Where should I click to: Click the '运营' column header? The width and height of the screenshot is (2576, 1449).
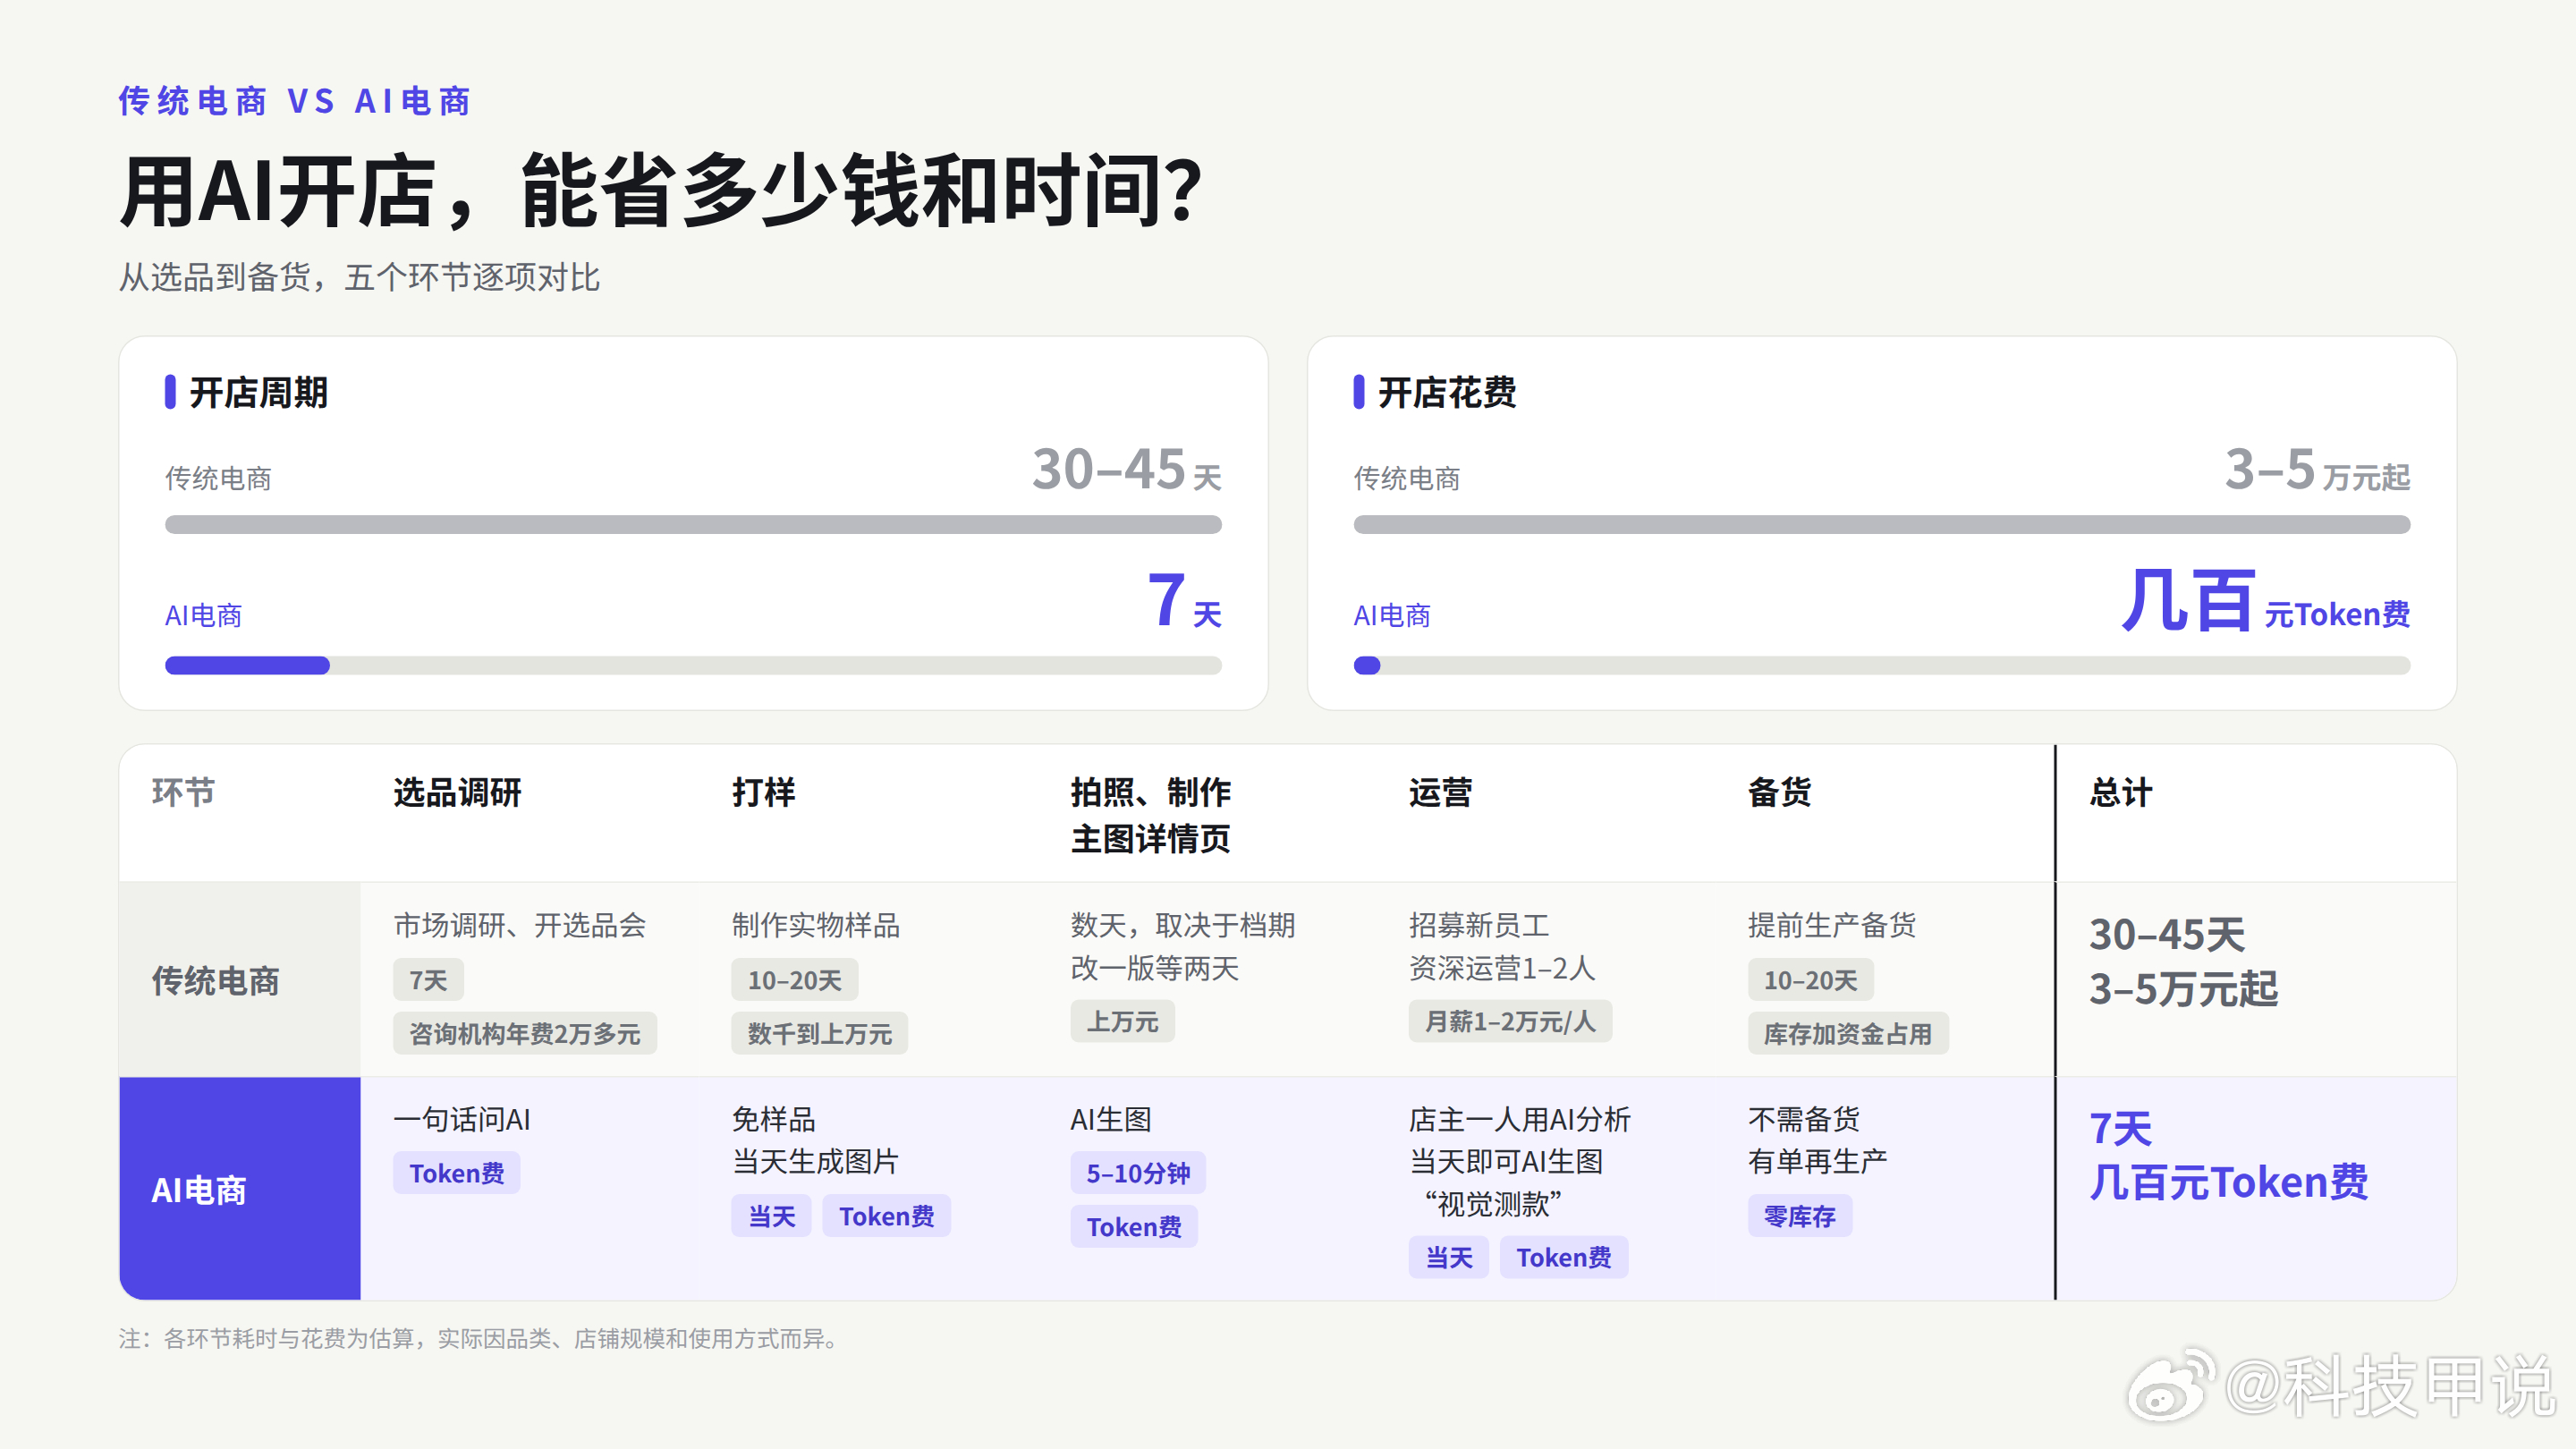(1440, 793)
